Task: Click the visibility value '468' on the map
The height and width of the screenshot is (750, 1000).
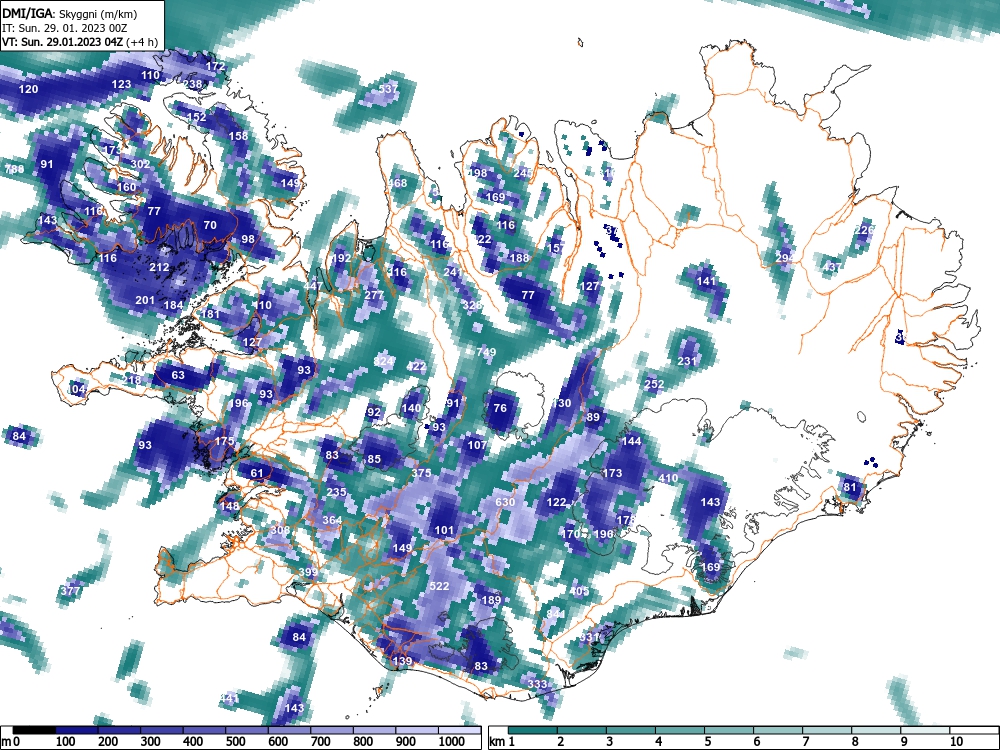Action: pyautogui.click(x=397, y=183)
